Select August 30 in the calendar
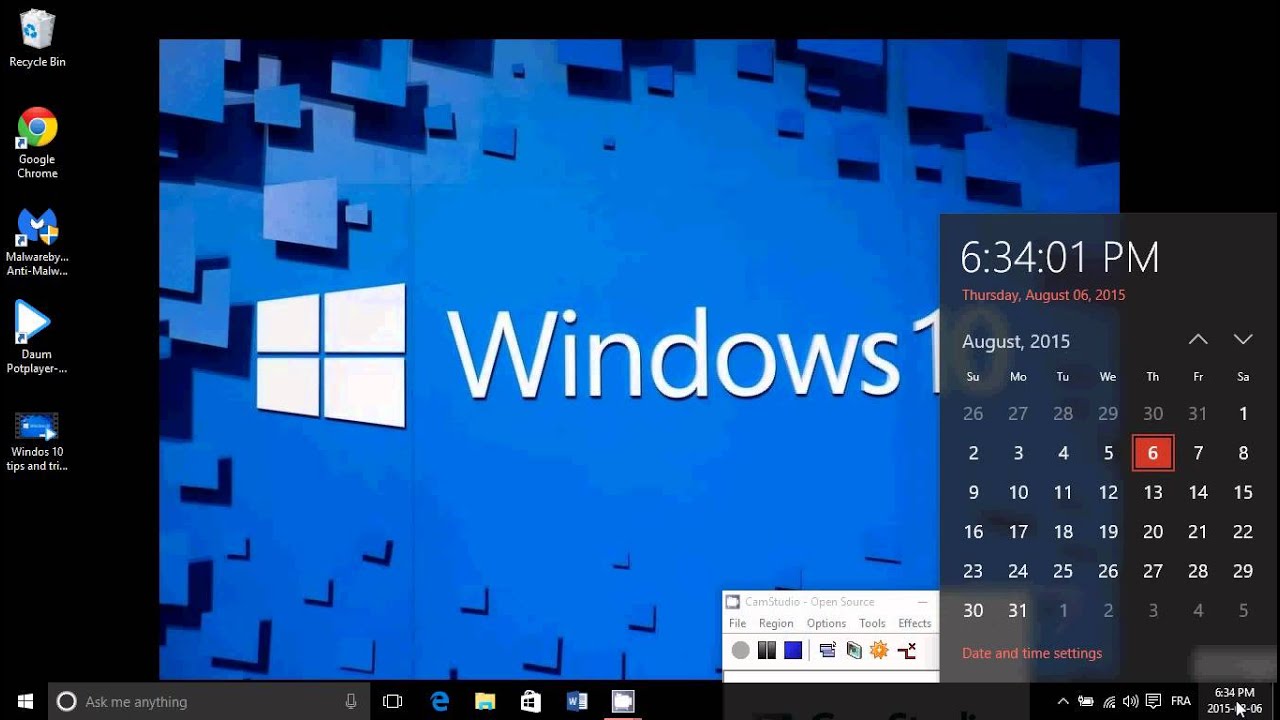This screenshot has height=720, width=1280. click(x=973, y=610)
